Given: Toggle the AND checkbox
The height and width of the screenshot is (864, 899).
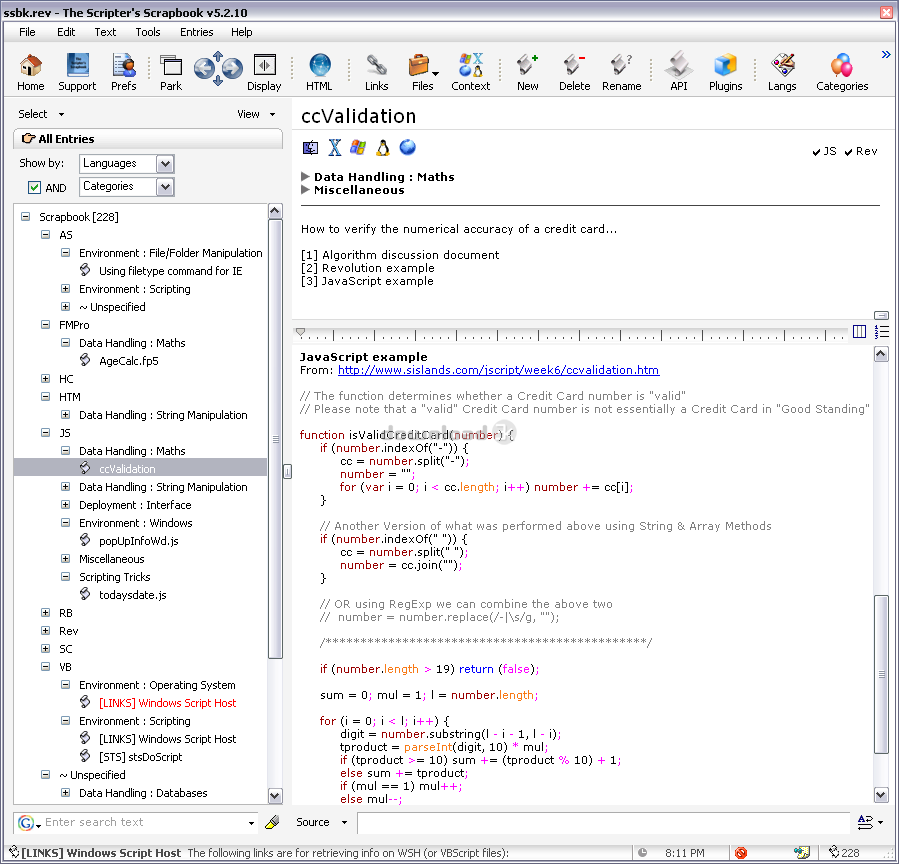Looking at the screenshot, I should click(35, 187).
